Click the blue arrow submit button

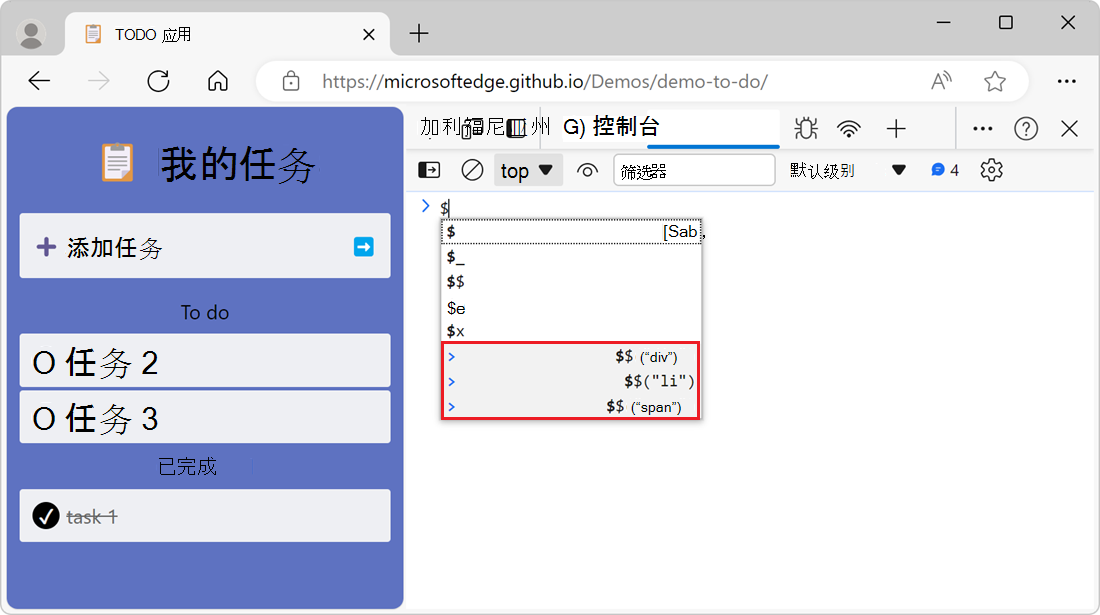click(364, 246)
